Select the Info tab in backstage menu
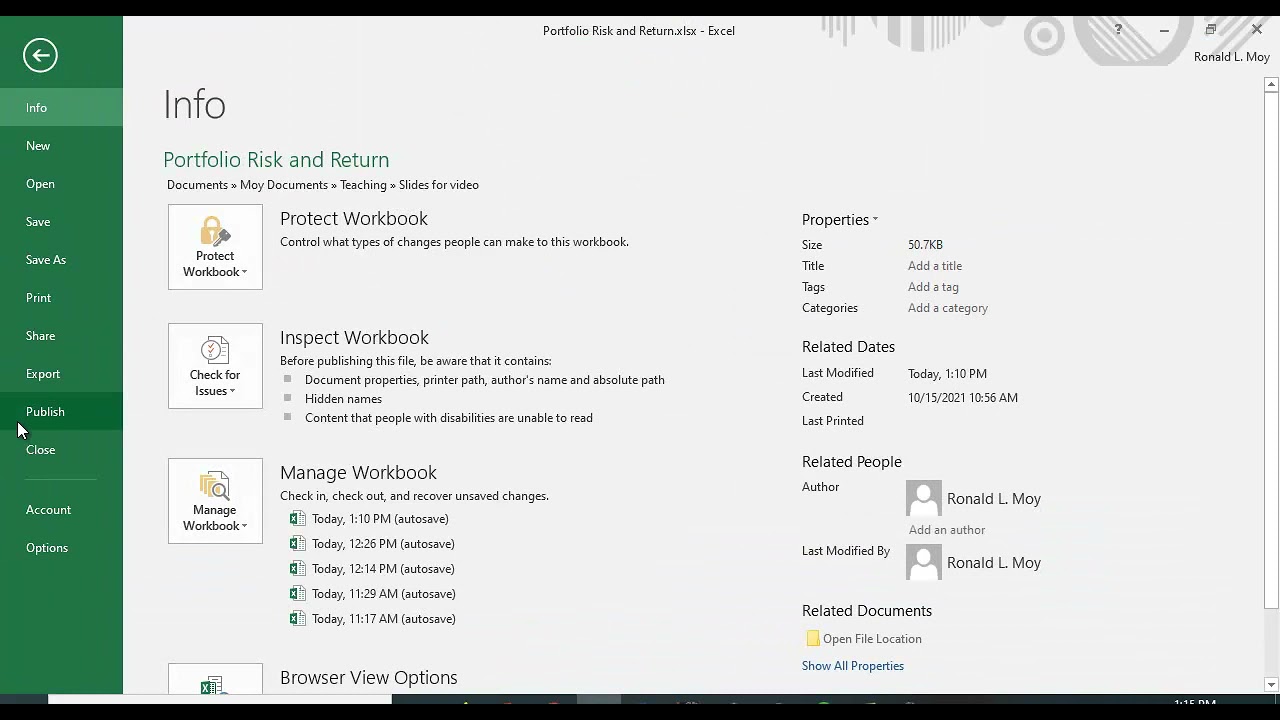 [61, 108]
